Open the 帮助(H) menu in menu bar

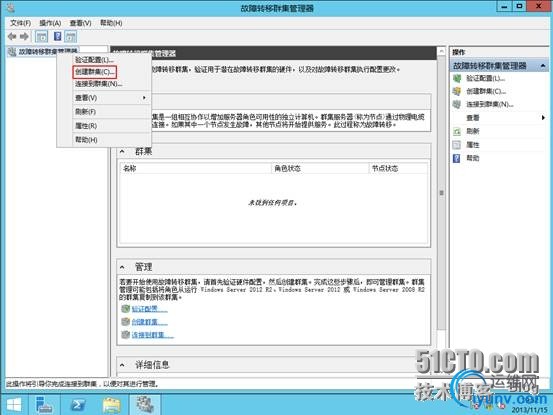click(x=111, y=23)
